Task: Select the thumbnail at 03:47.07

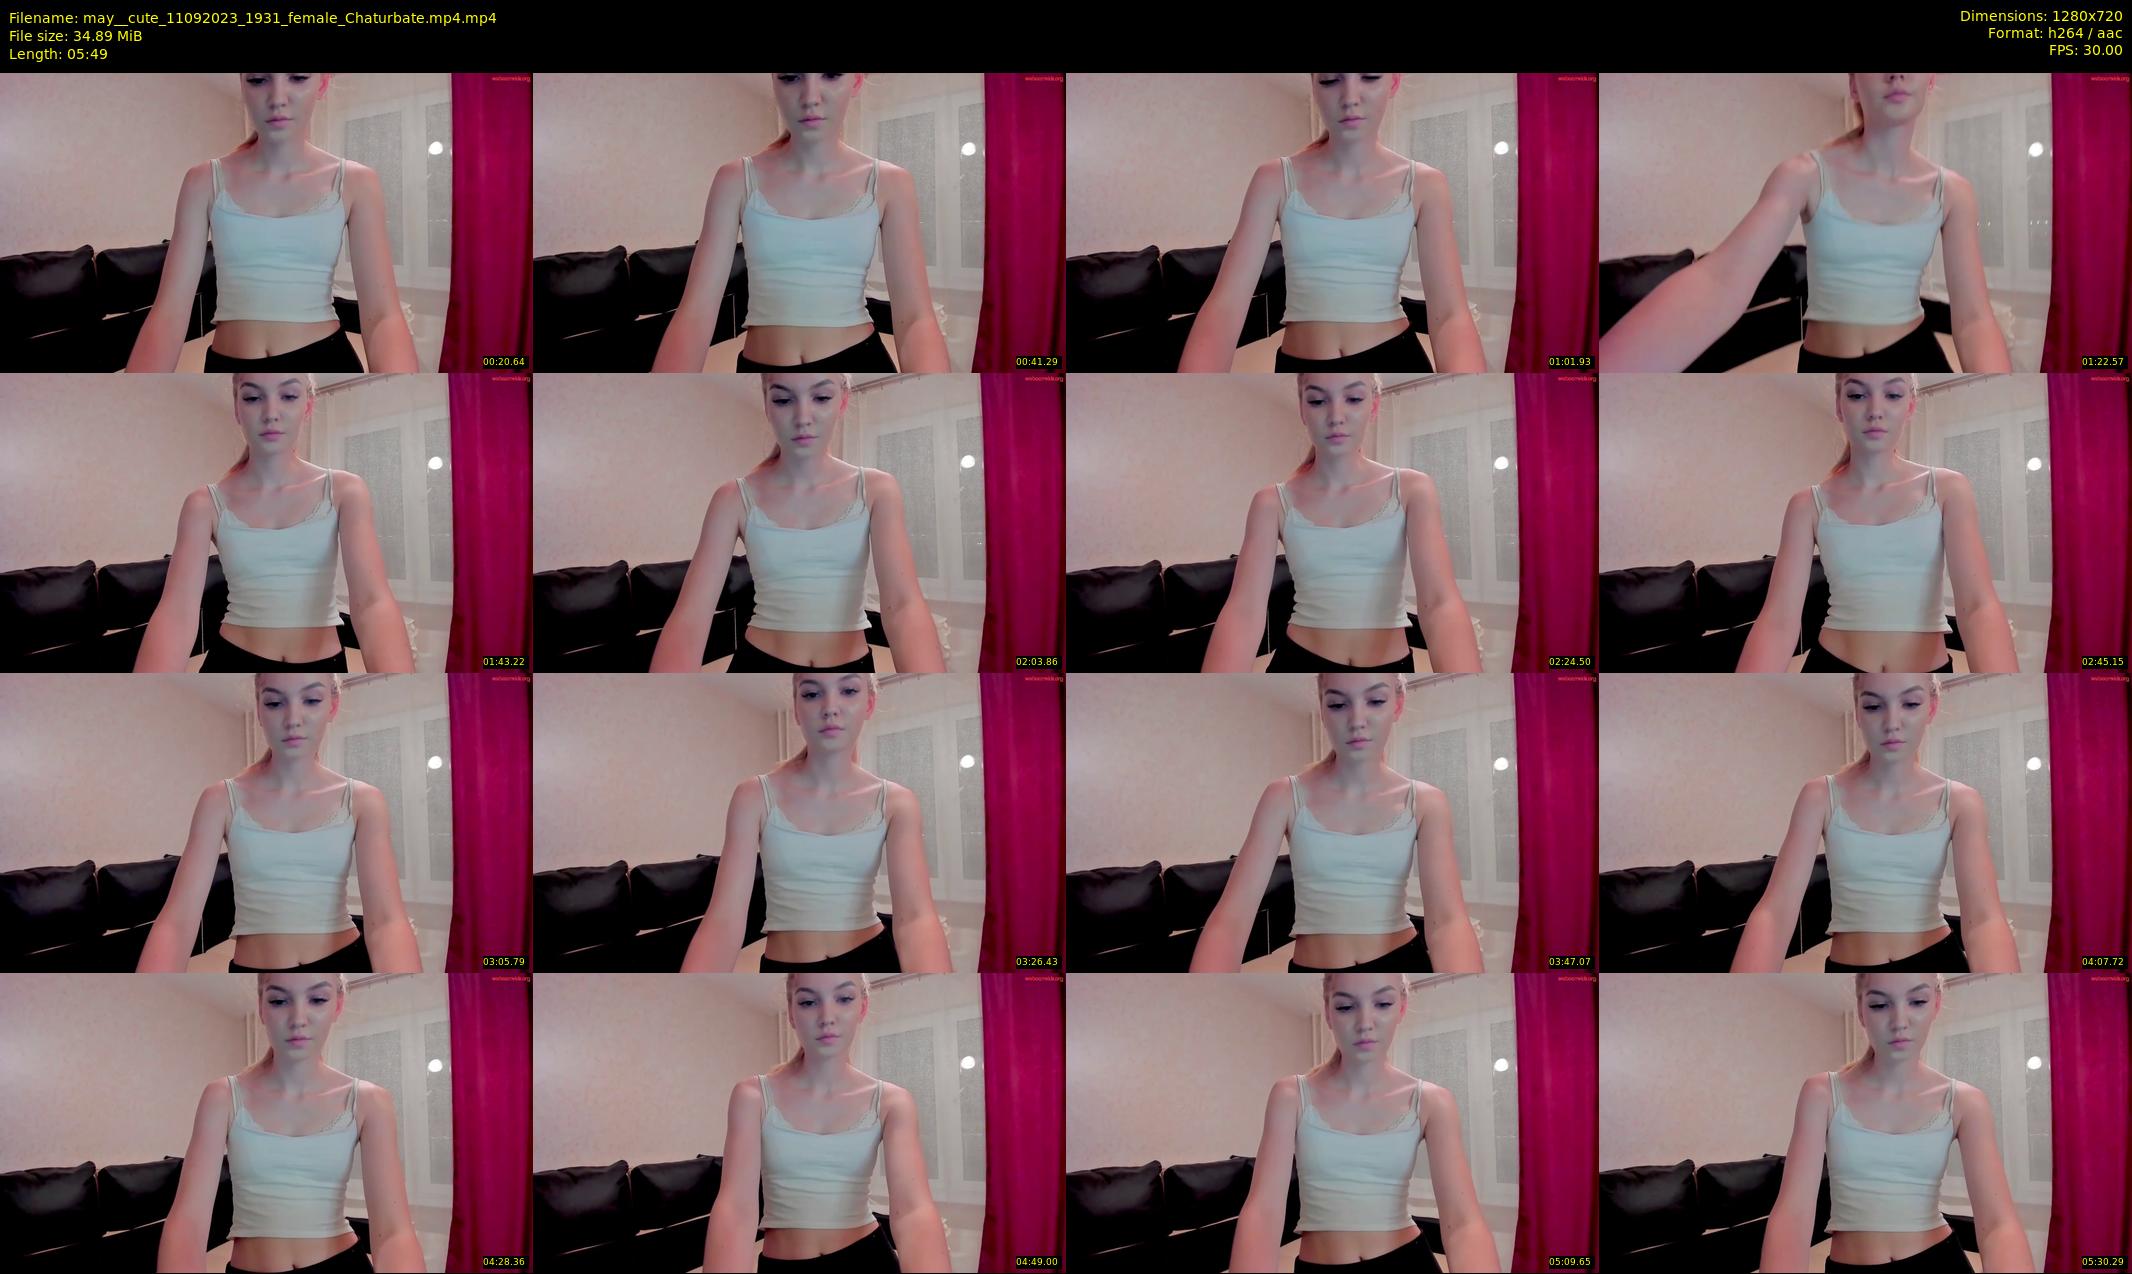Action: coord(1332,822)
